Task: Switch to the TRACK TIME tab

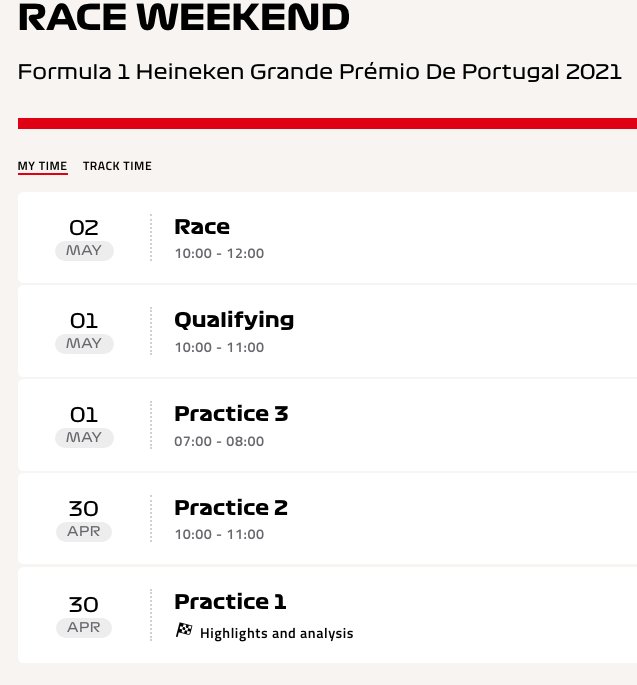Action: [117, 166]
